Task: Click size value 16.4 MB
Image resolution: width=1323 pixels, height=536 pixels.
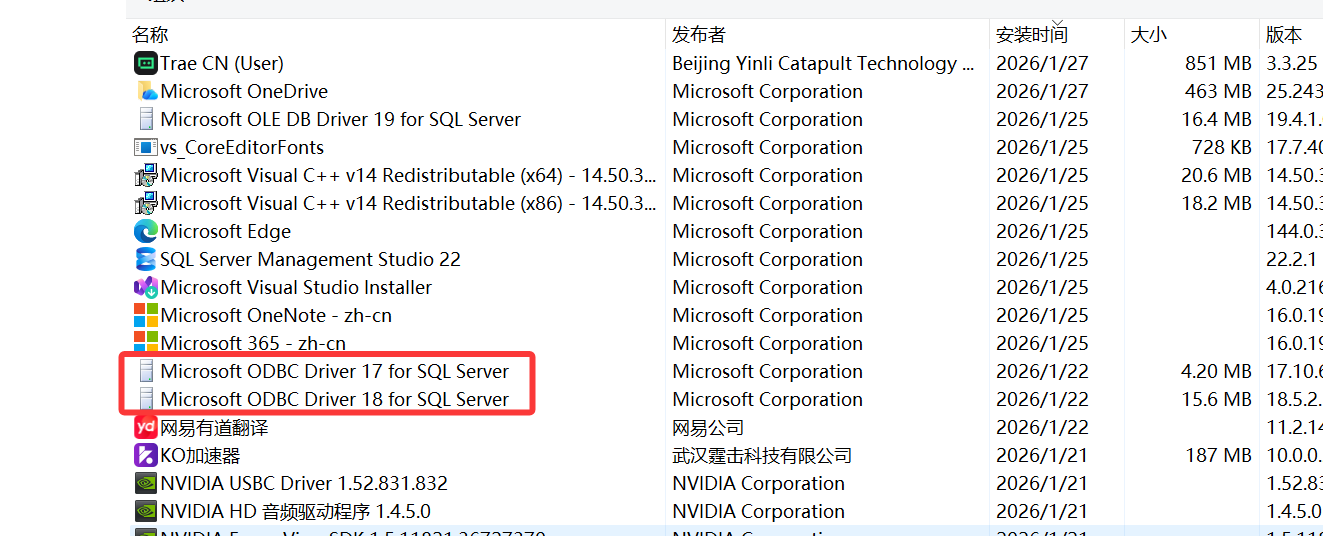Action: [1216, 119]
